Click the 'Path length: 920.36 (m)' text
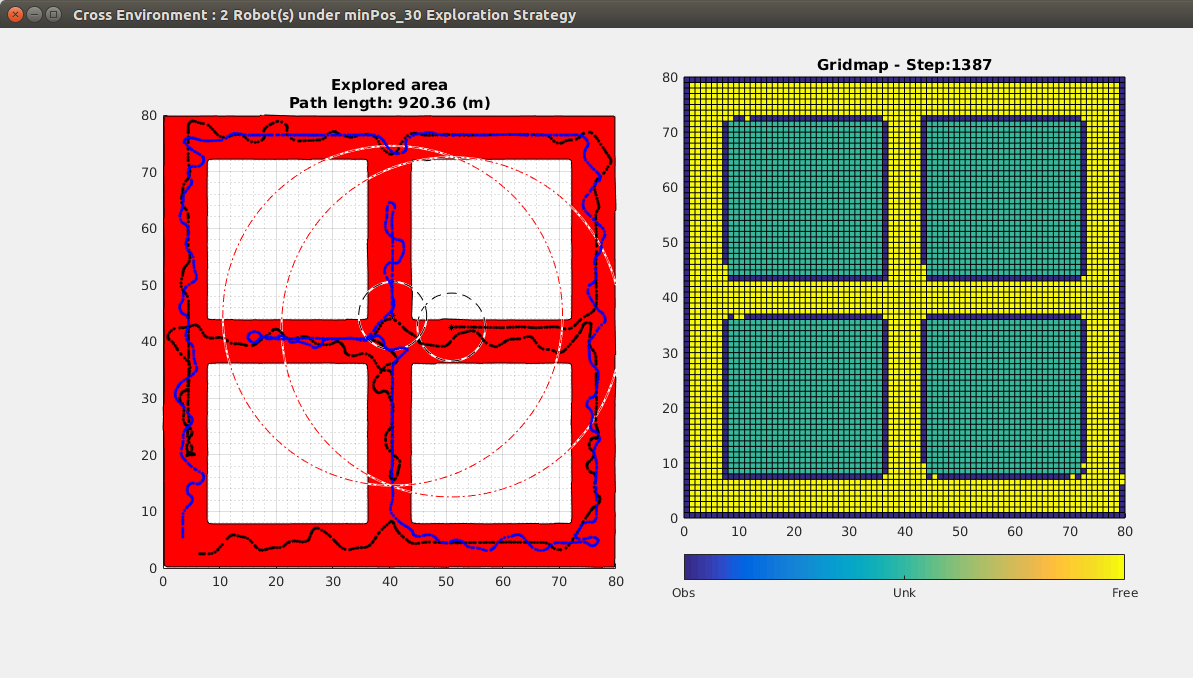This screenshot has height=678, width=1193. pos(389,102)
